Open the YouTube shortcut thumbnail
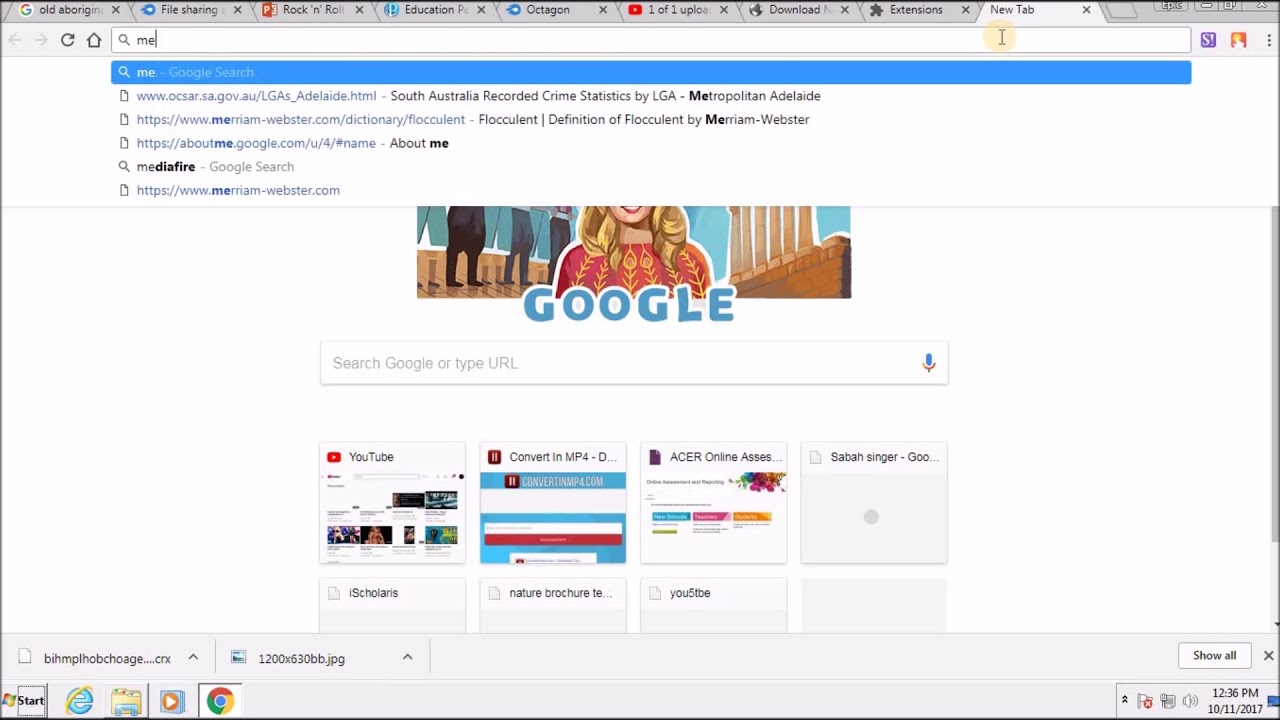The image size is (1280, 720). coord(392,503)
